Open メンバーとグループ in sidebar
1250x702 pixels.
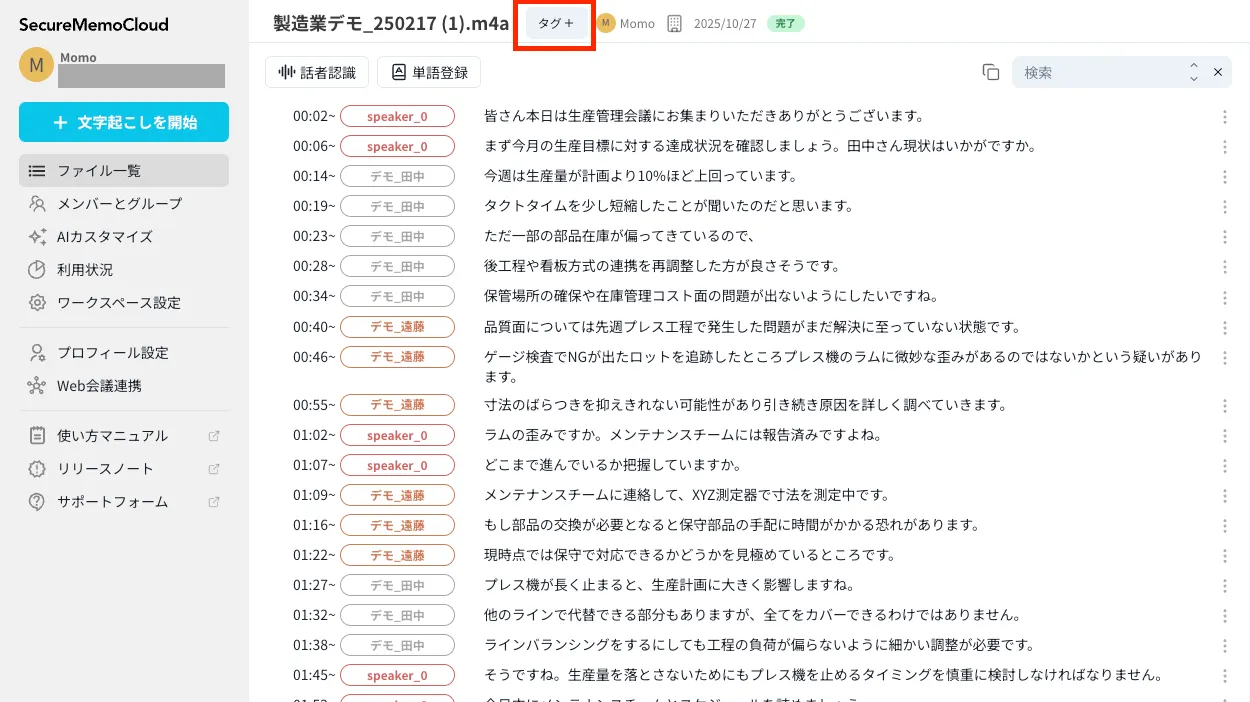[x=119, y=204]
